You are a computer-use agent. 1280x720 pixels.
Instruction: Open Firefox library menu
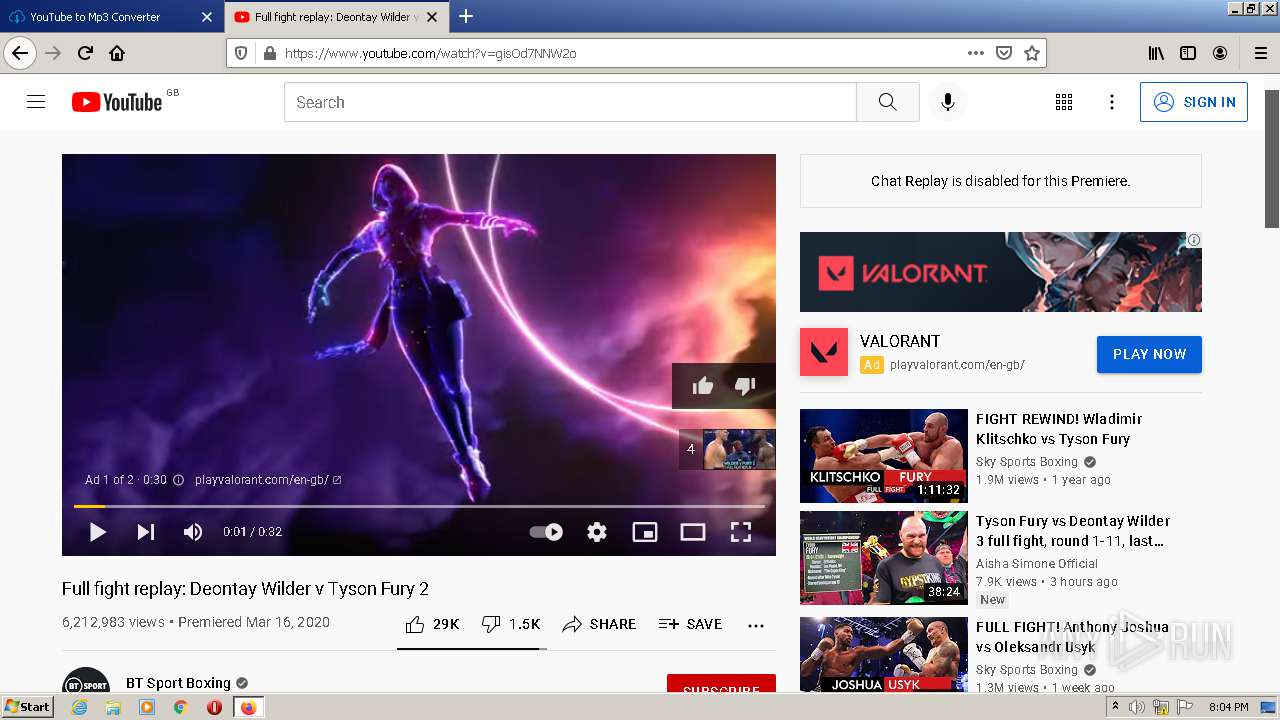[1156, 53]
